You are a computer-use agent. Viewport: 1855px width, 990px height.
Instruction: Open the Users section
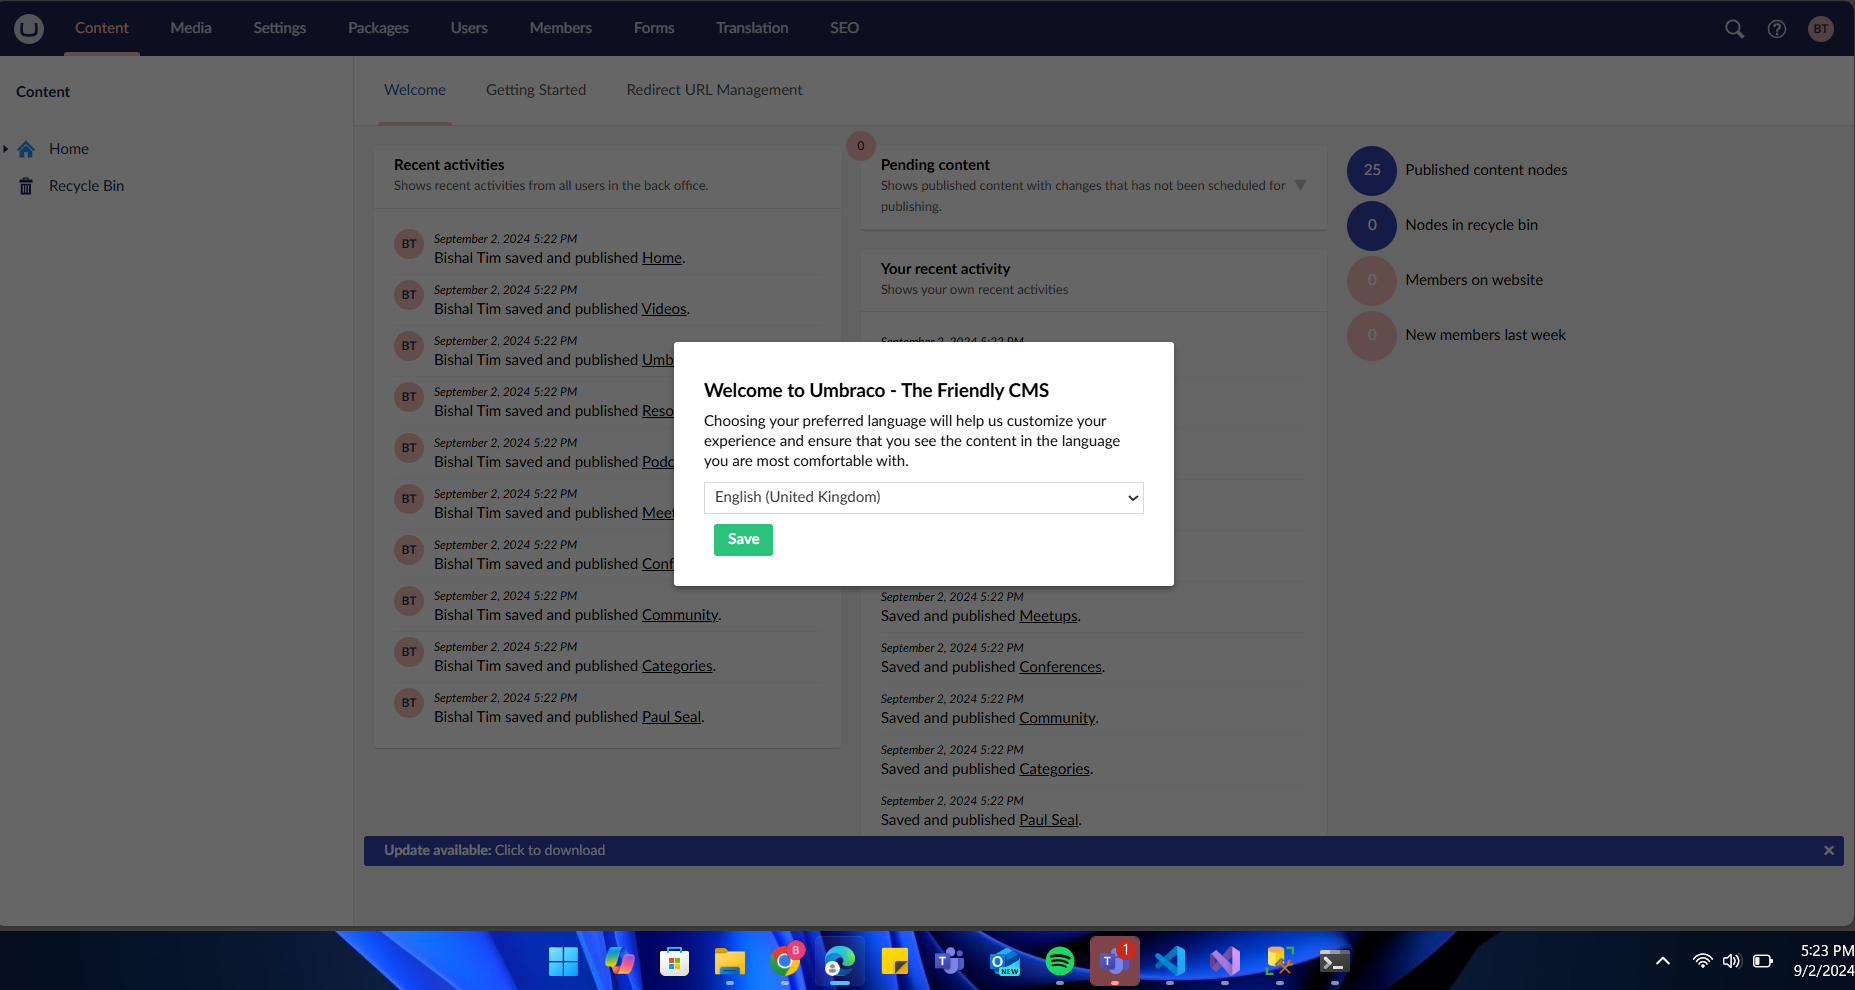(x=469, y=28)
